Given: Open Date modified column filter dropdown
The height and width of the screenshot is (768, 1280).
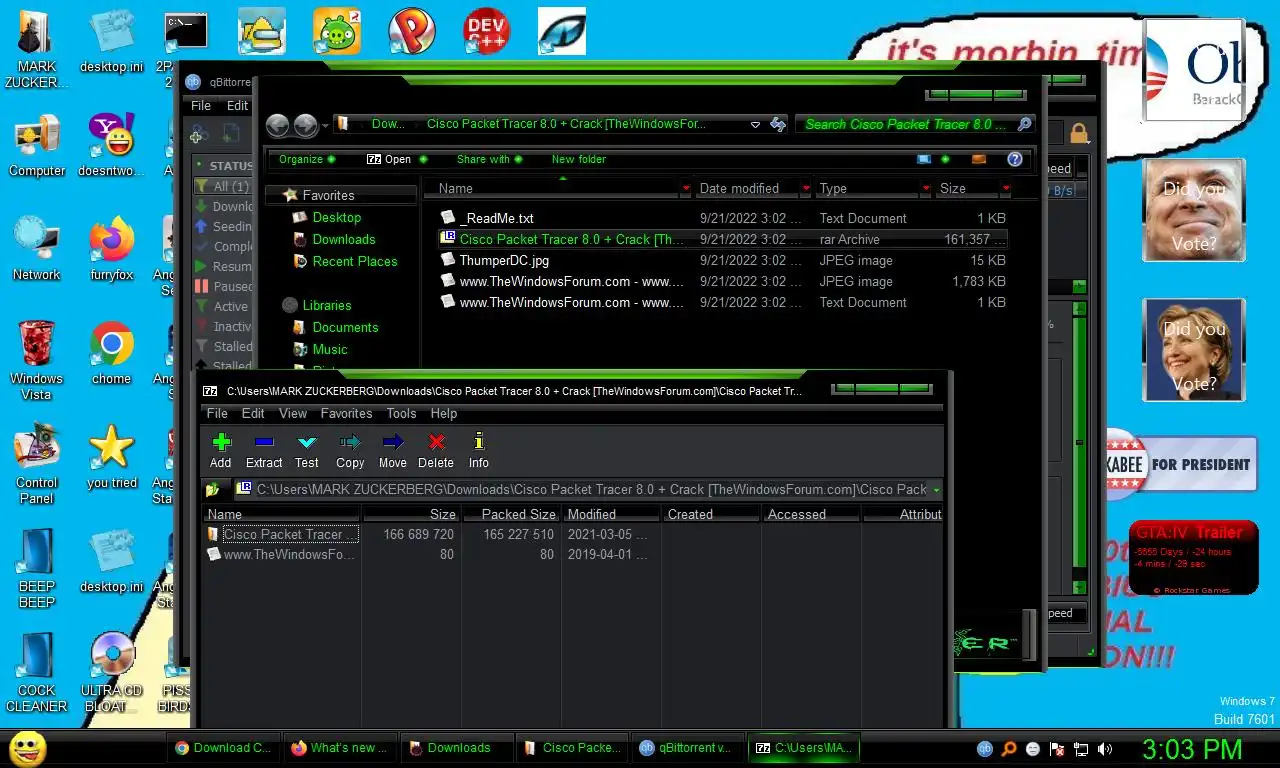Looking at the screenshot, I should (x=806, y=188).
